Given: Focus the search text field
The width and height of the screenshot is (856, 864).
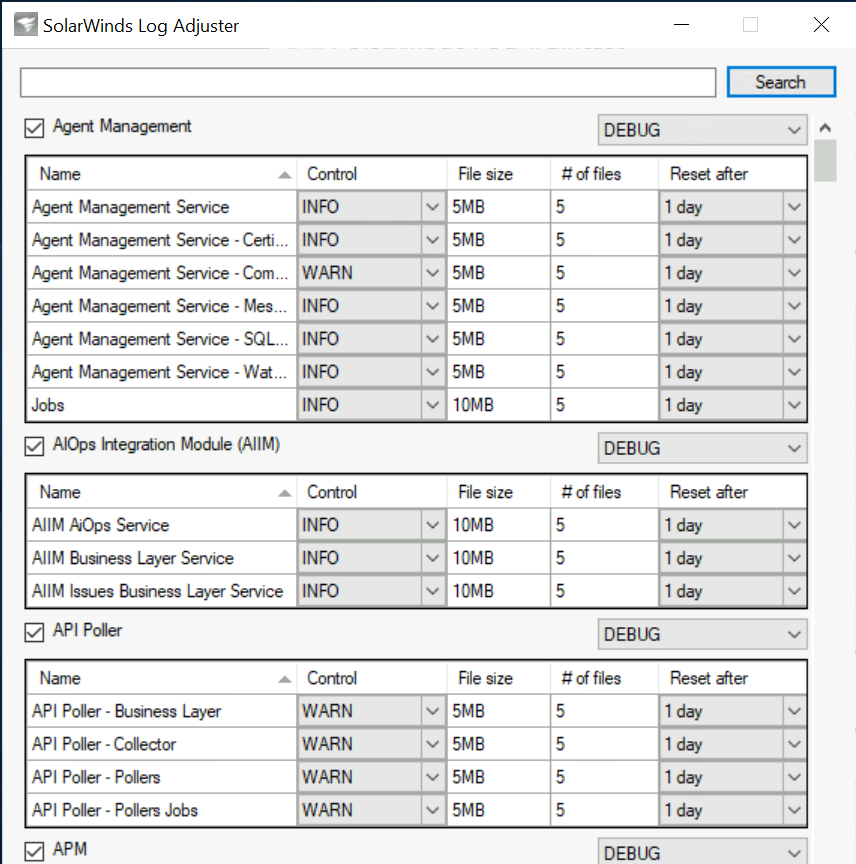Looking at the screenshot, I should [368, 83].
